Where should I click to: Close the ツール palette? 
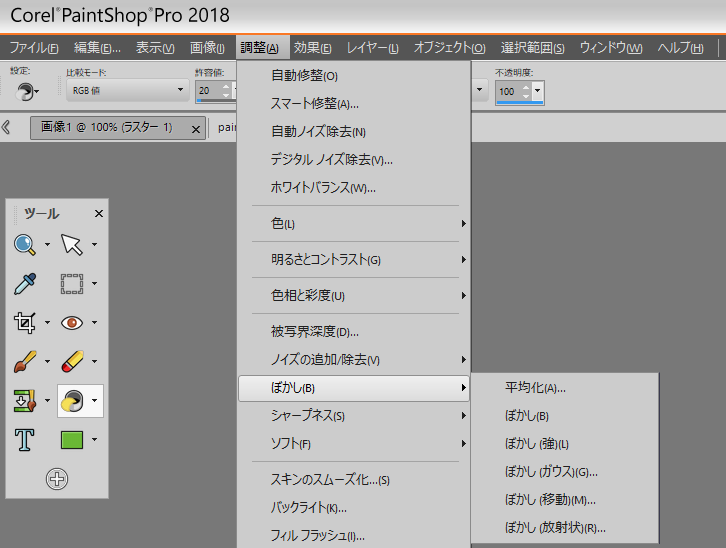click(x=99, y=213)
